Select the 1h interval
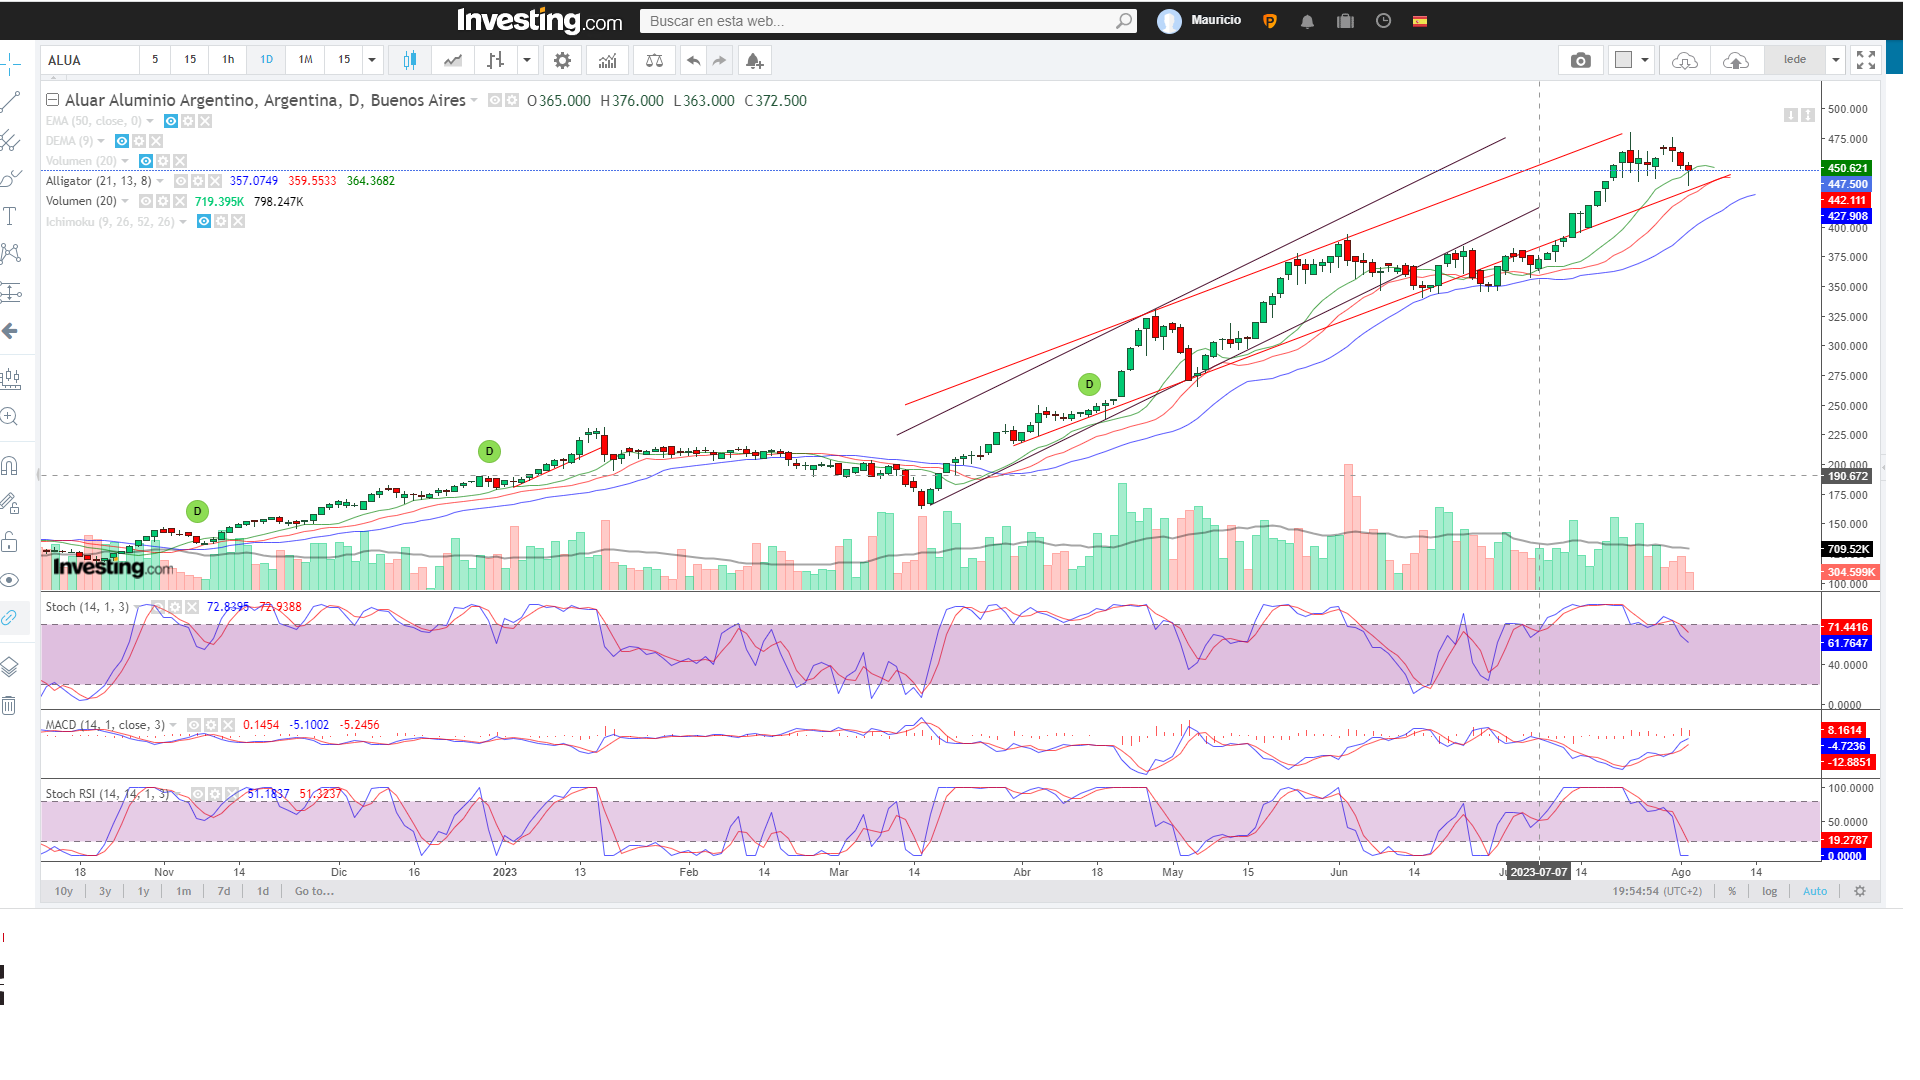Screen dimensions: 1920x1080 tap(228, 60)
